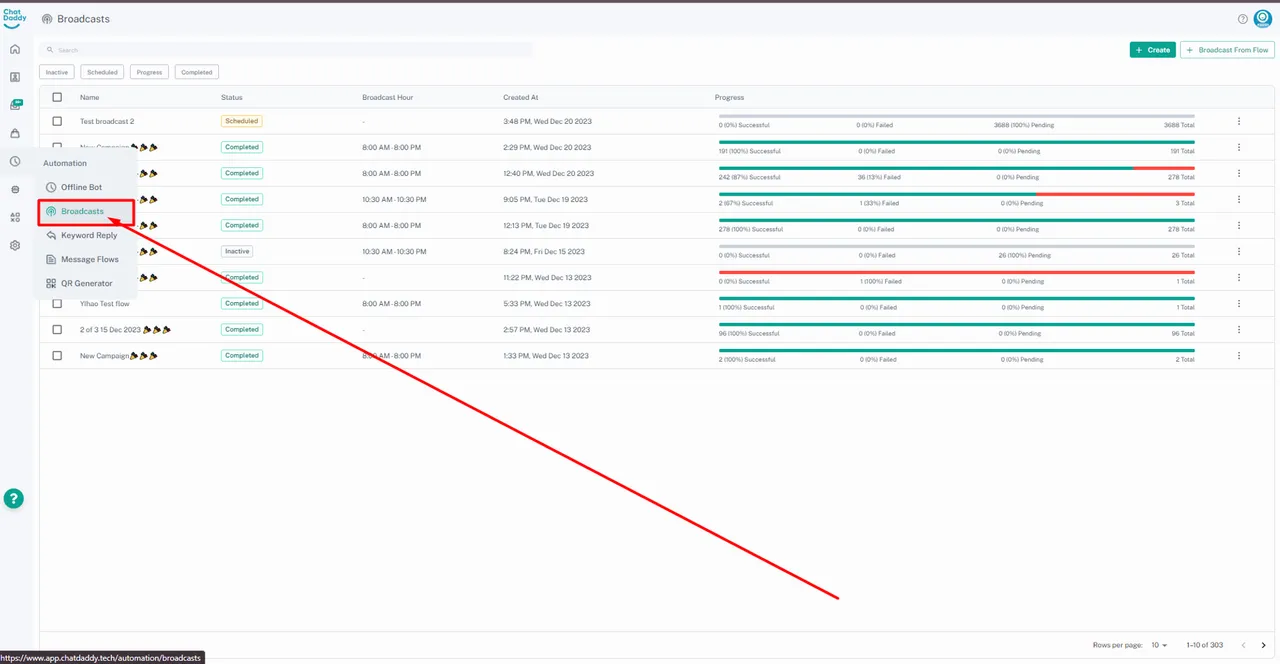Click the settings gear icon in sidebar
The image size is (1280, 664).
(15, 245)
